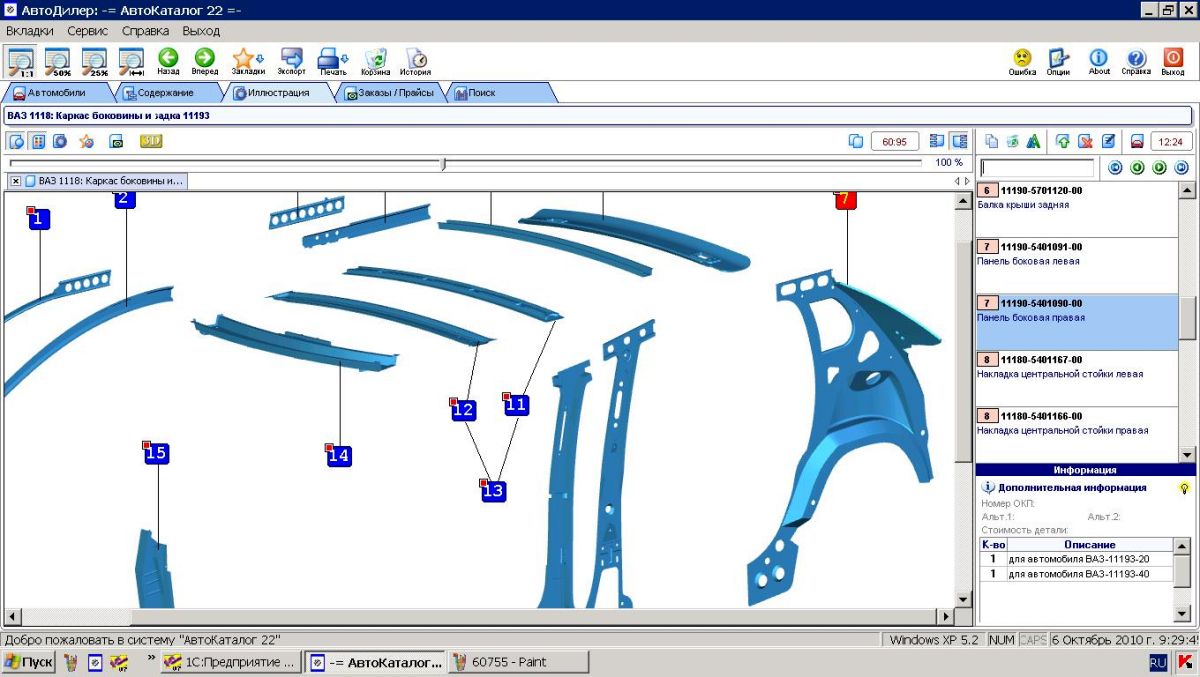Image resolution: width=1200 pixels, height=677 pixels.
Task: Go forward with the Вперед arrow
Action: [205, 61]
